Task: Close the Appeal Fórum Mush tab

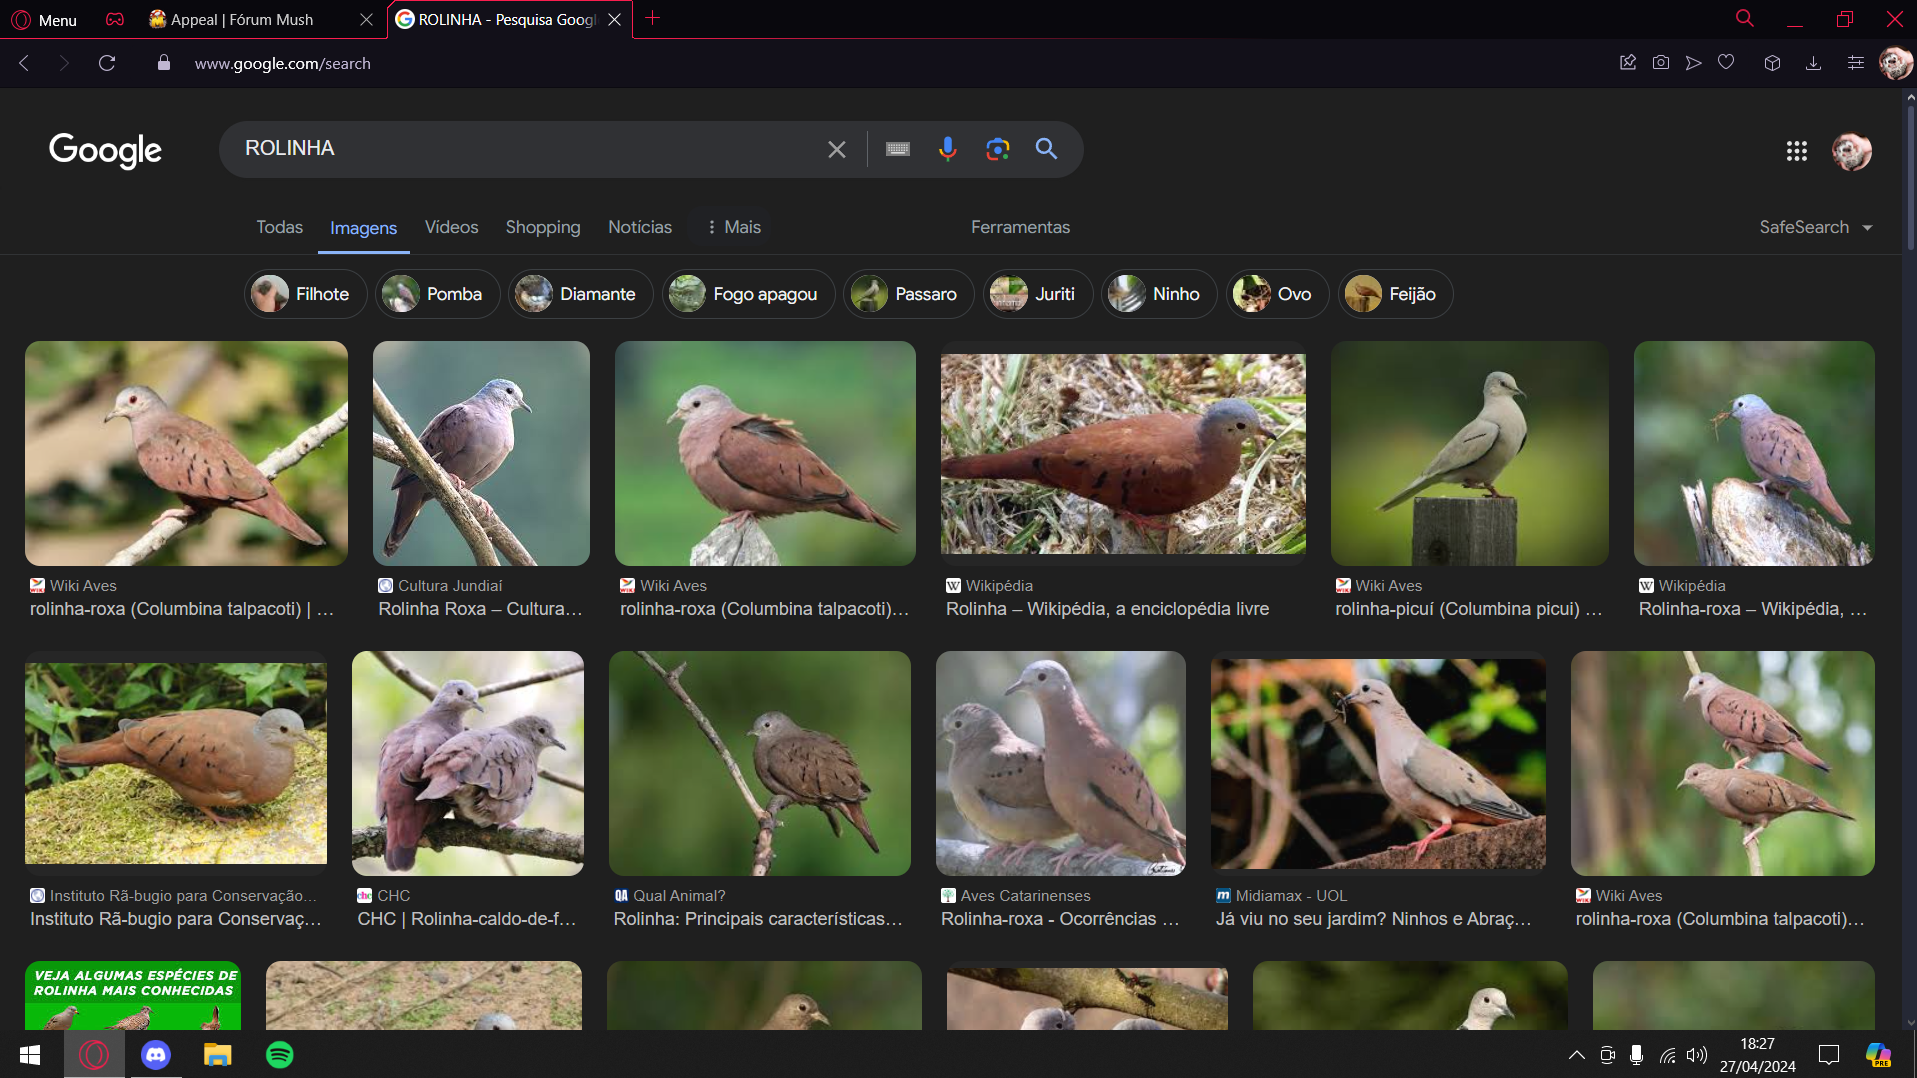Action: coord(366,19)
